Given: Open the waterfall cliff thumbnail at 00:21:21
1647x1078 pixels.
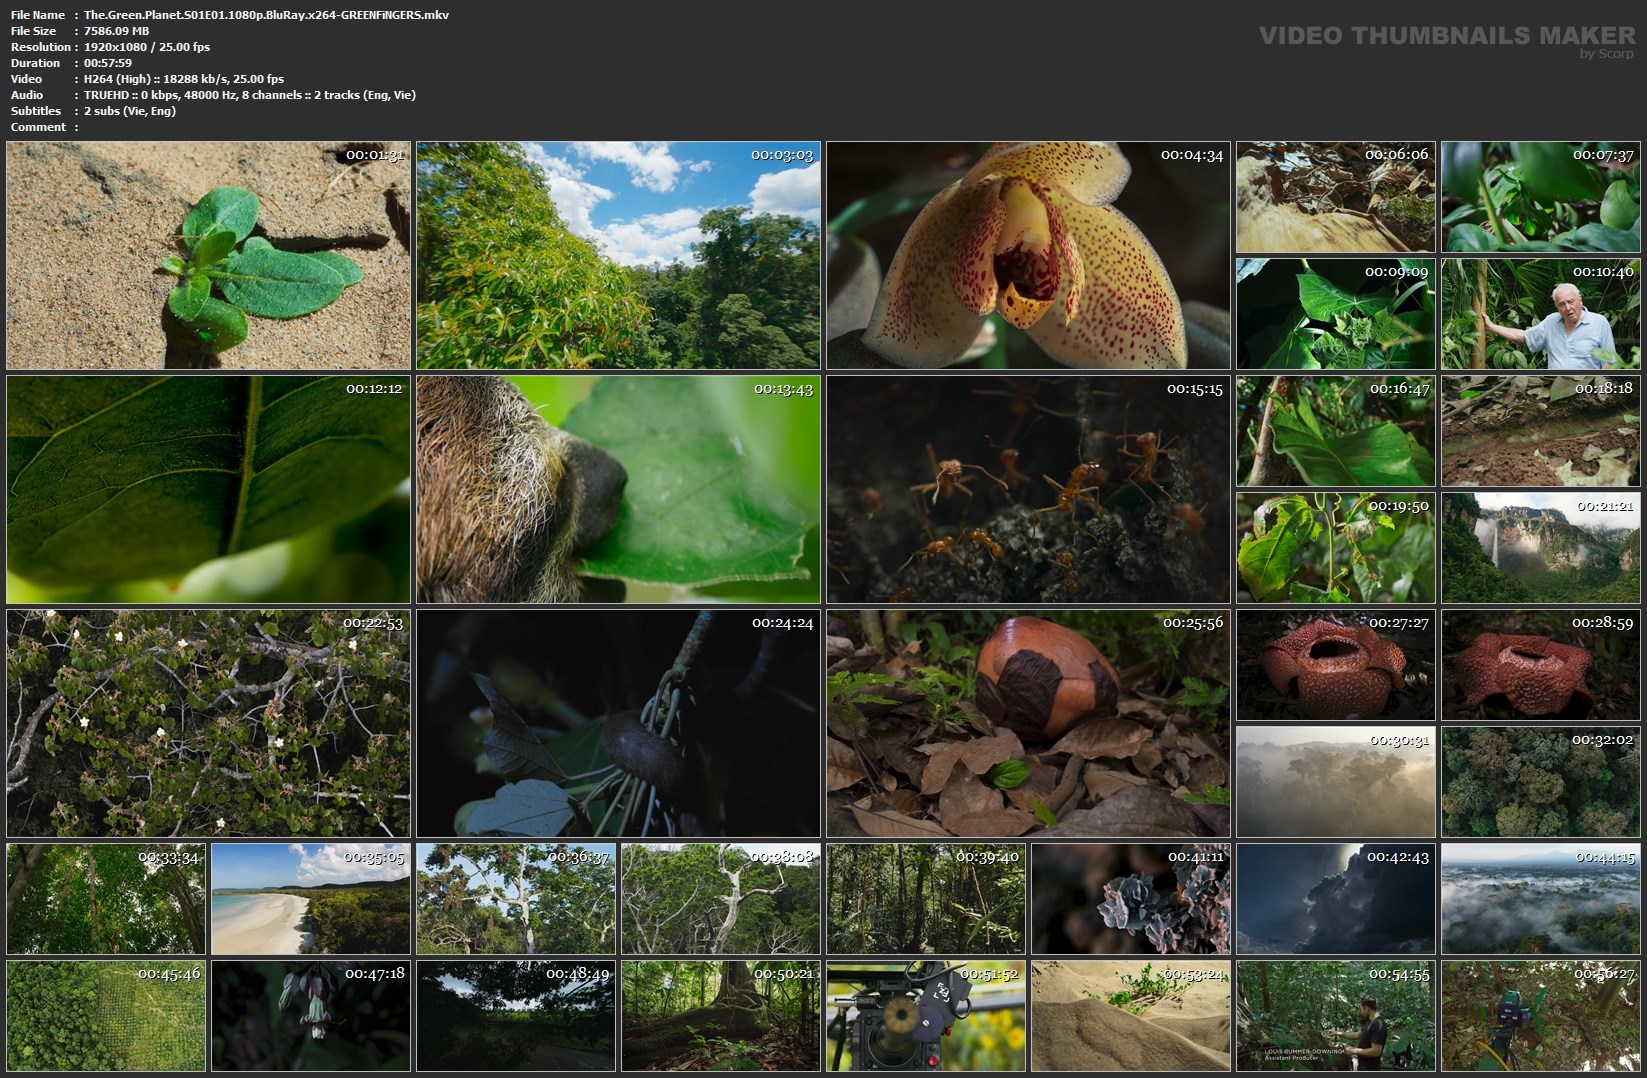Looking at the screenshot, I should click(x=1541, y=548).
